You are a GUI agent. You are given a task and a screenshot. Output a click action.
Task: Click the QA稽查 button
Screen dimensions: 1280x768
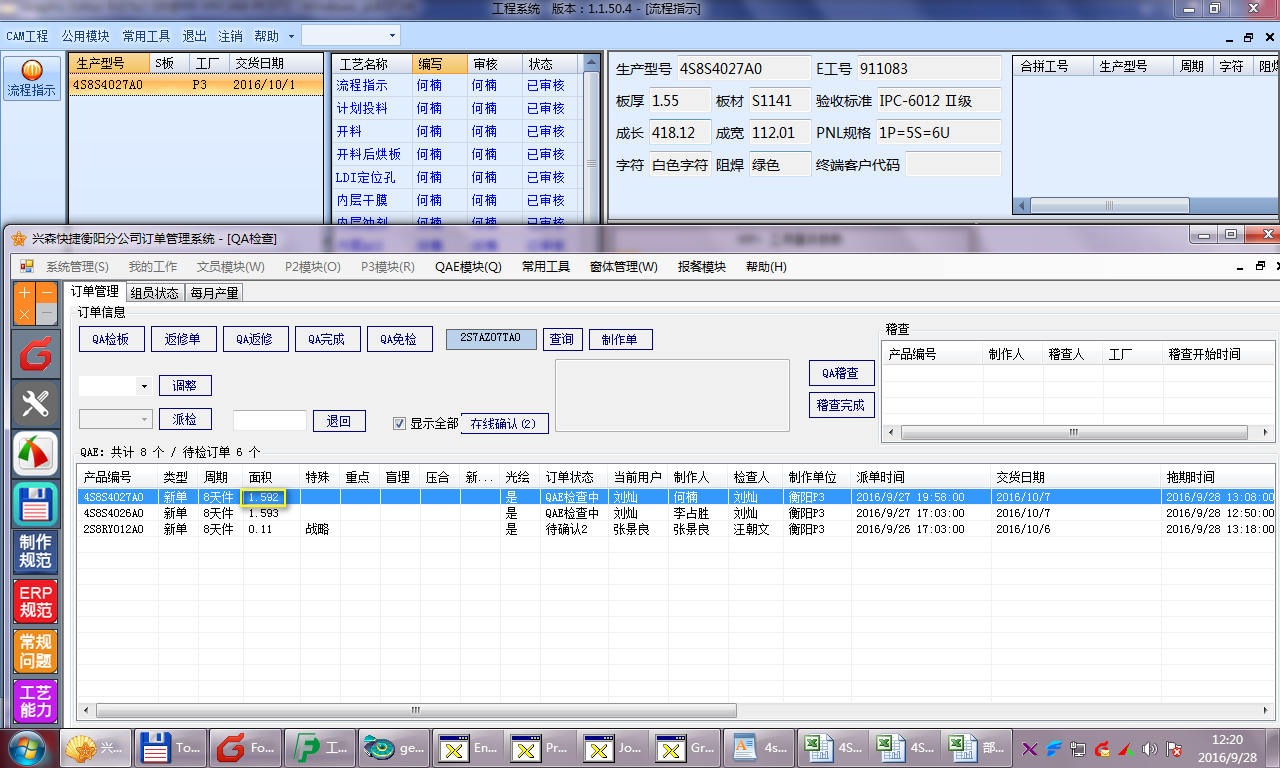pyautogui.click(x=842, y=373)
